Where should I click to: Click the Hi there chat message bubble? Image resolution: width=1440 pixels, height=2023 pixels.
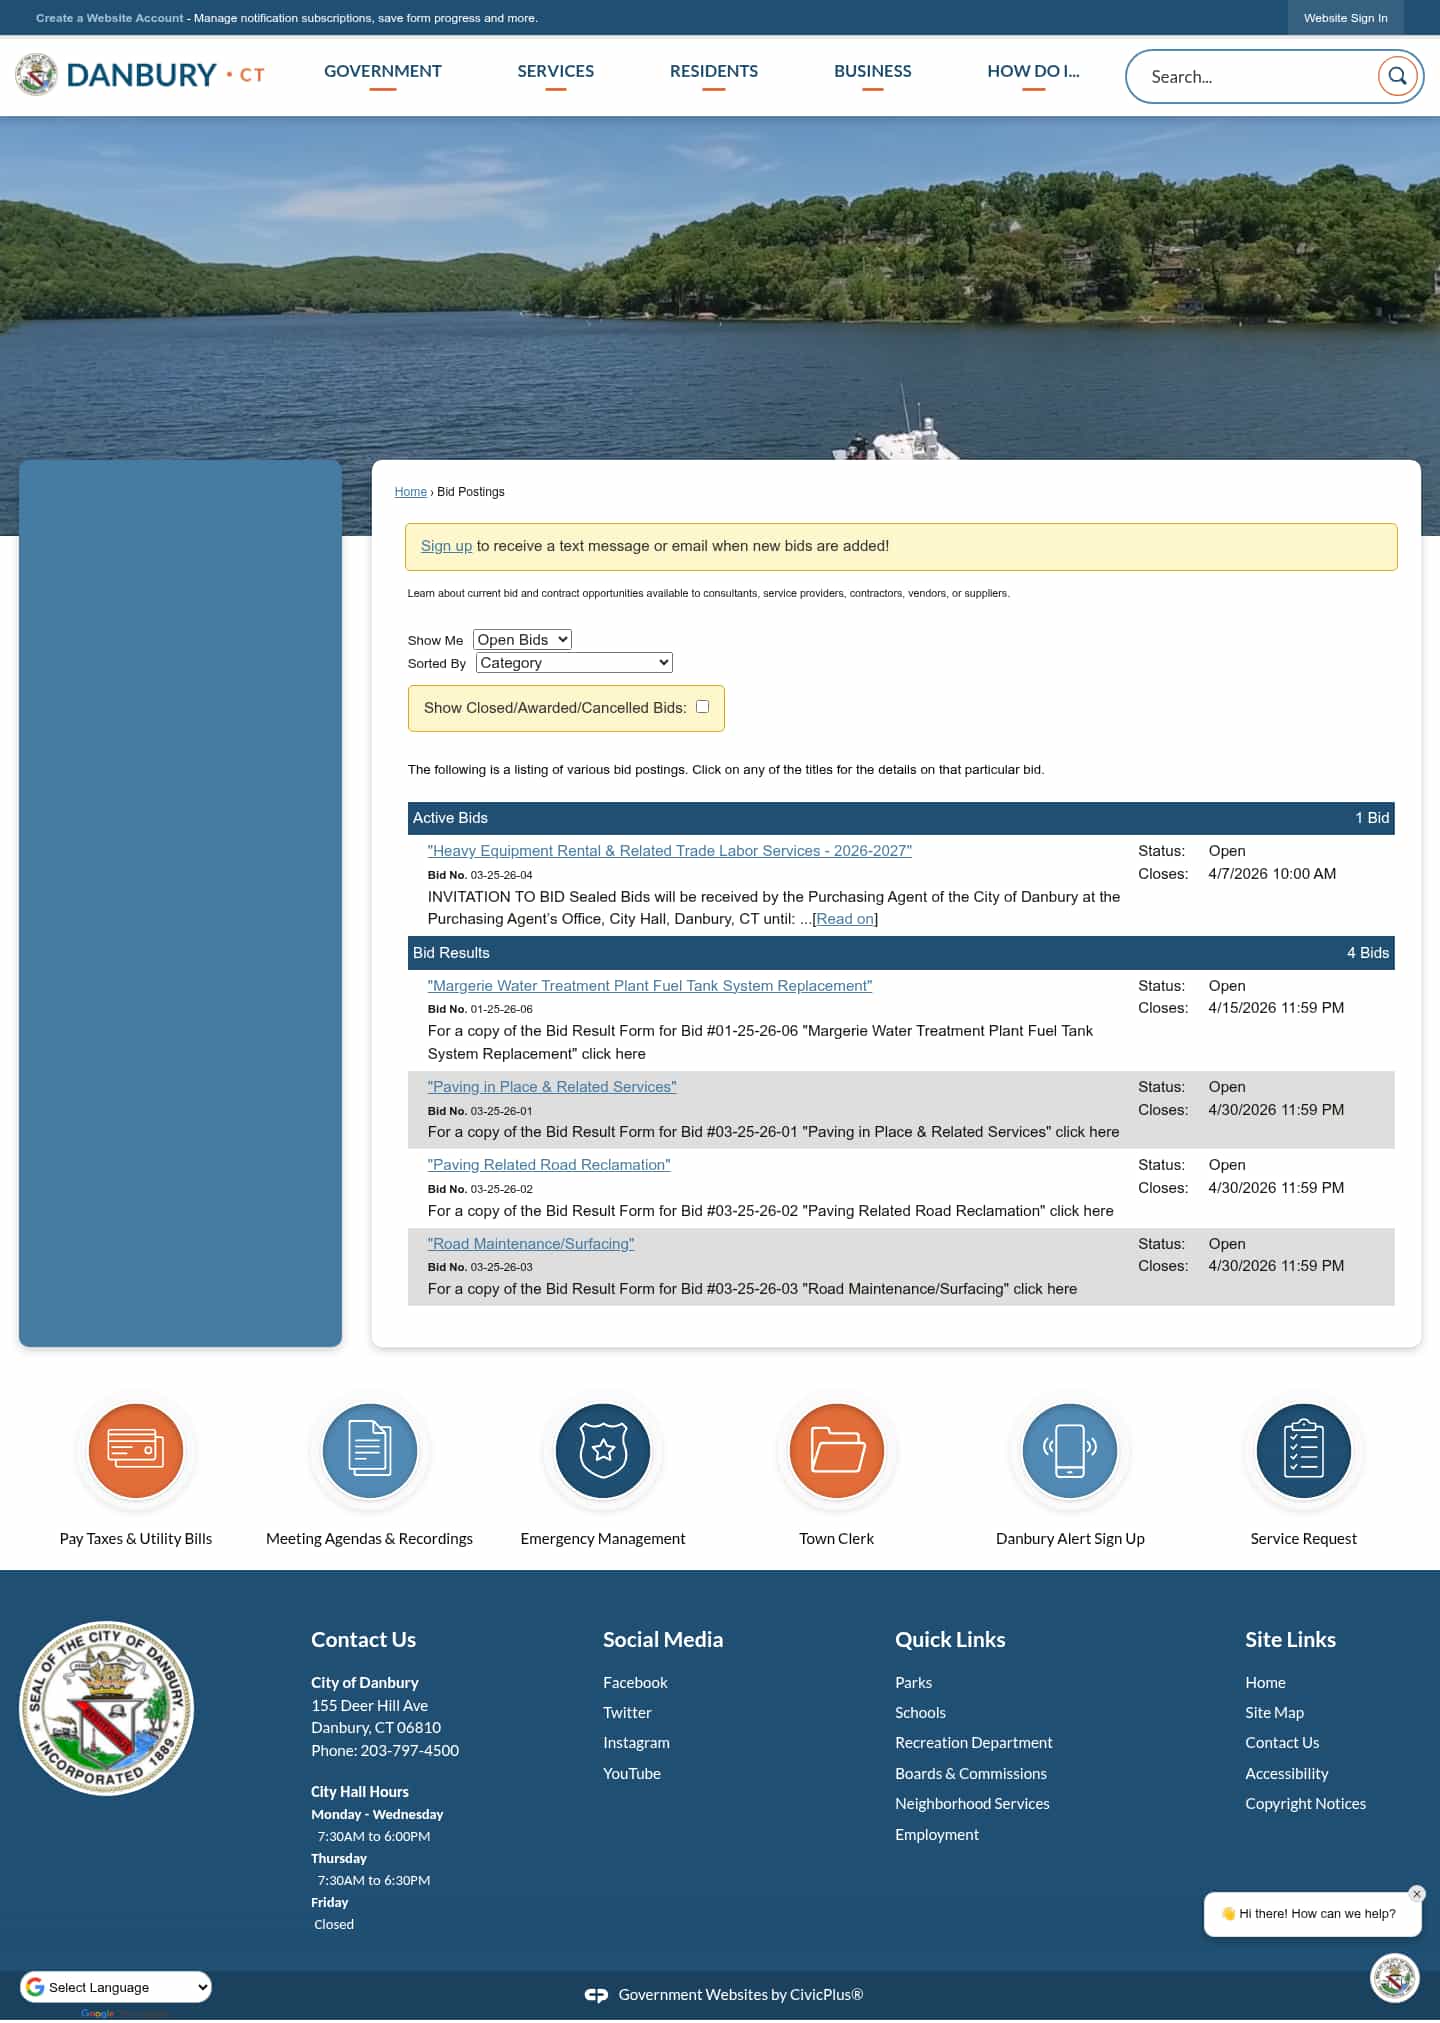tap(1313, 1914)
